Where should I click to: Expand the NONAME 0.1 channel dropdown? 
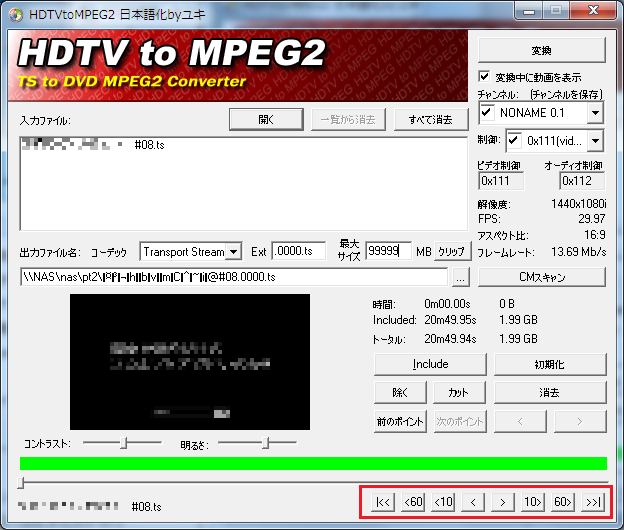[596, 113]
